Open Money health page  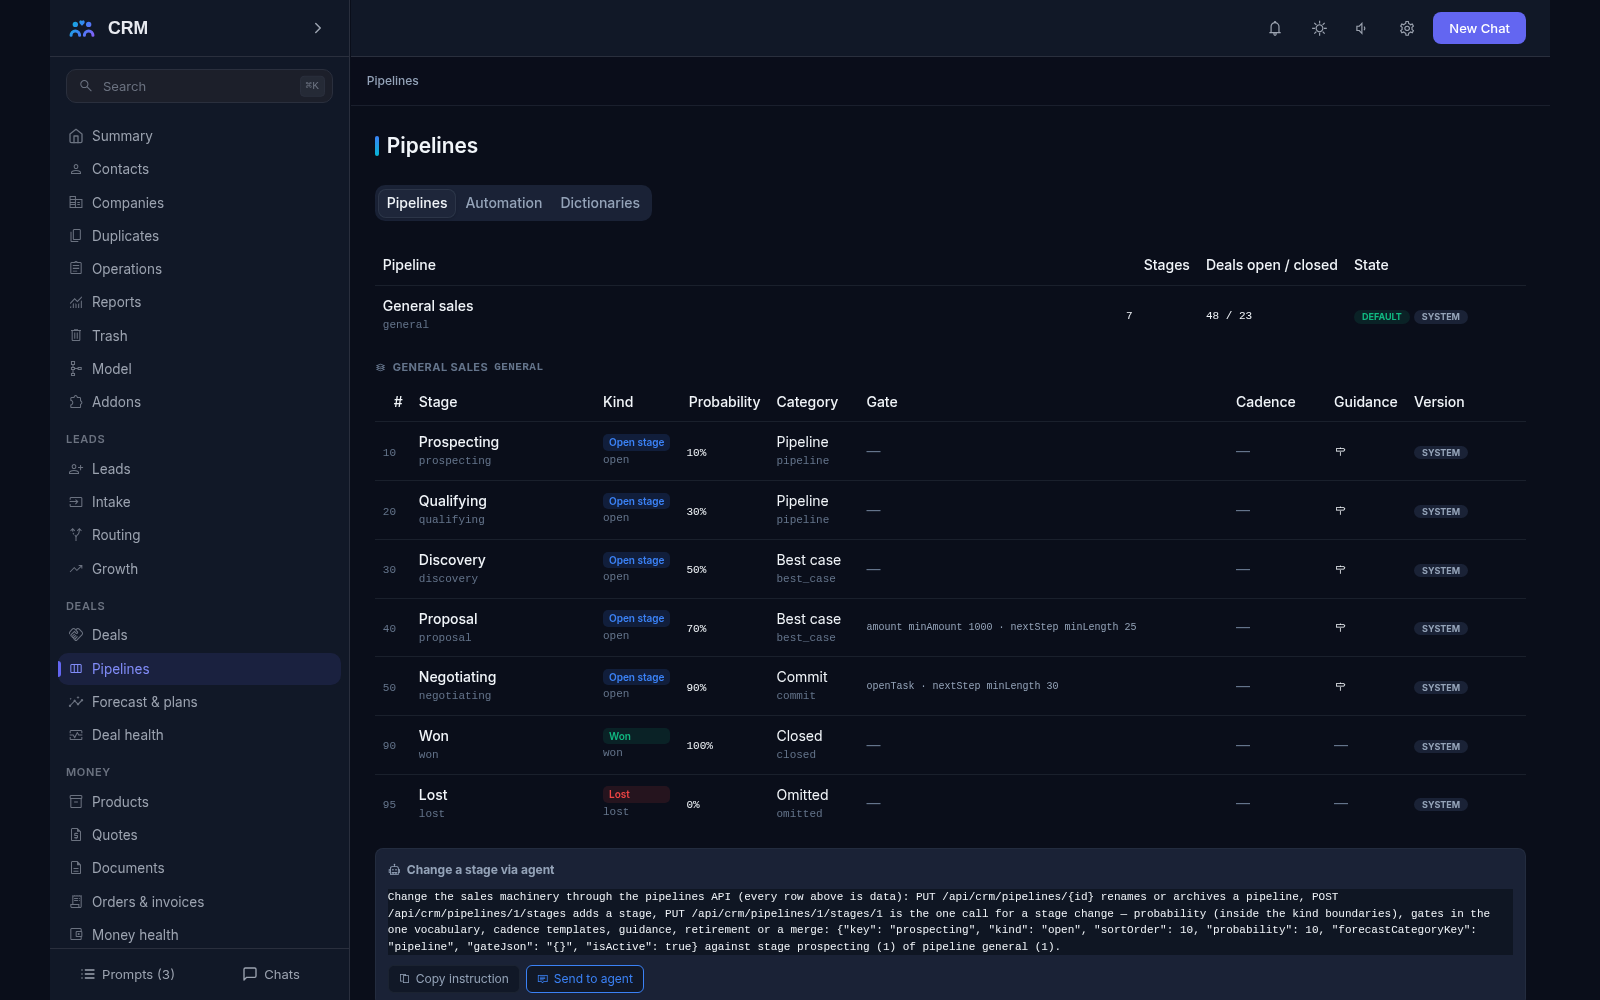tap(199, 935)
